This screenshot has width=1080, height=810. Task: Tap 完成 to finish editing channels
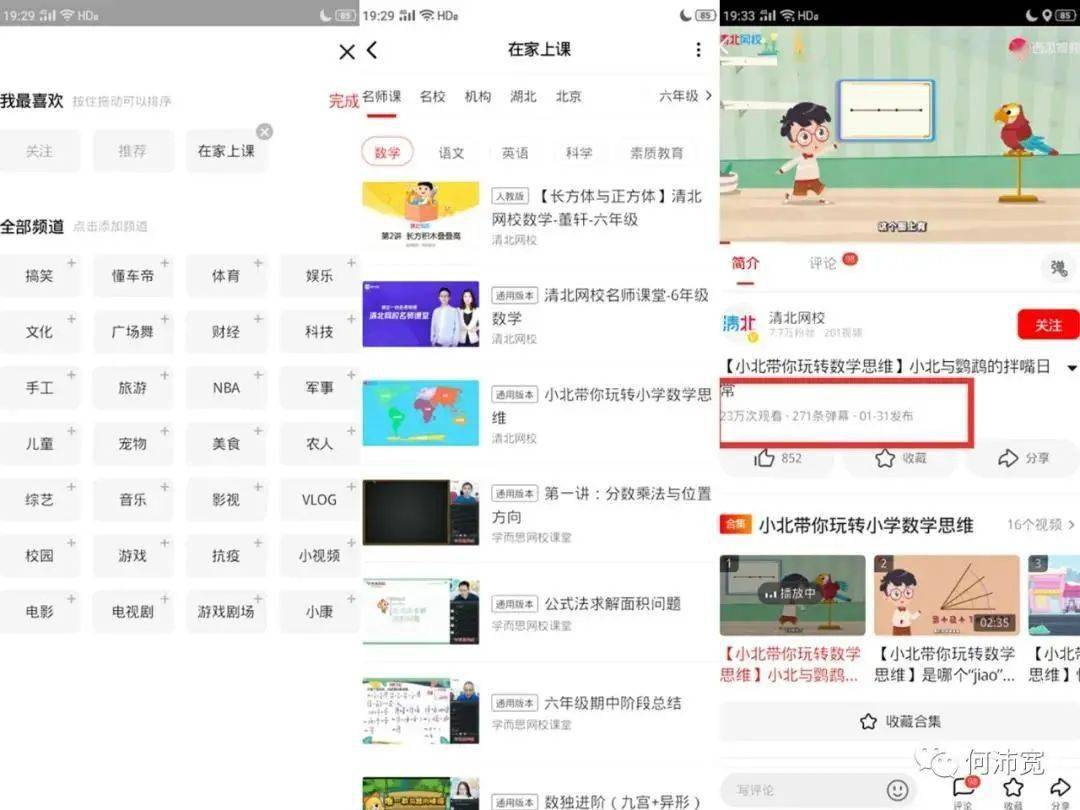click(344, 101)
